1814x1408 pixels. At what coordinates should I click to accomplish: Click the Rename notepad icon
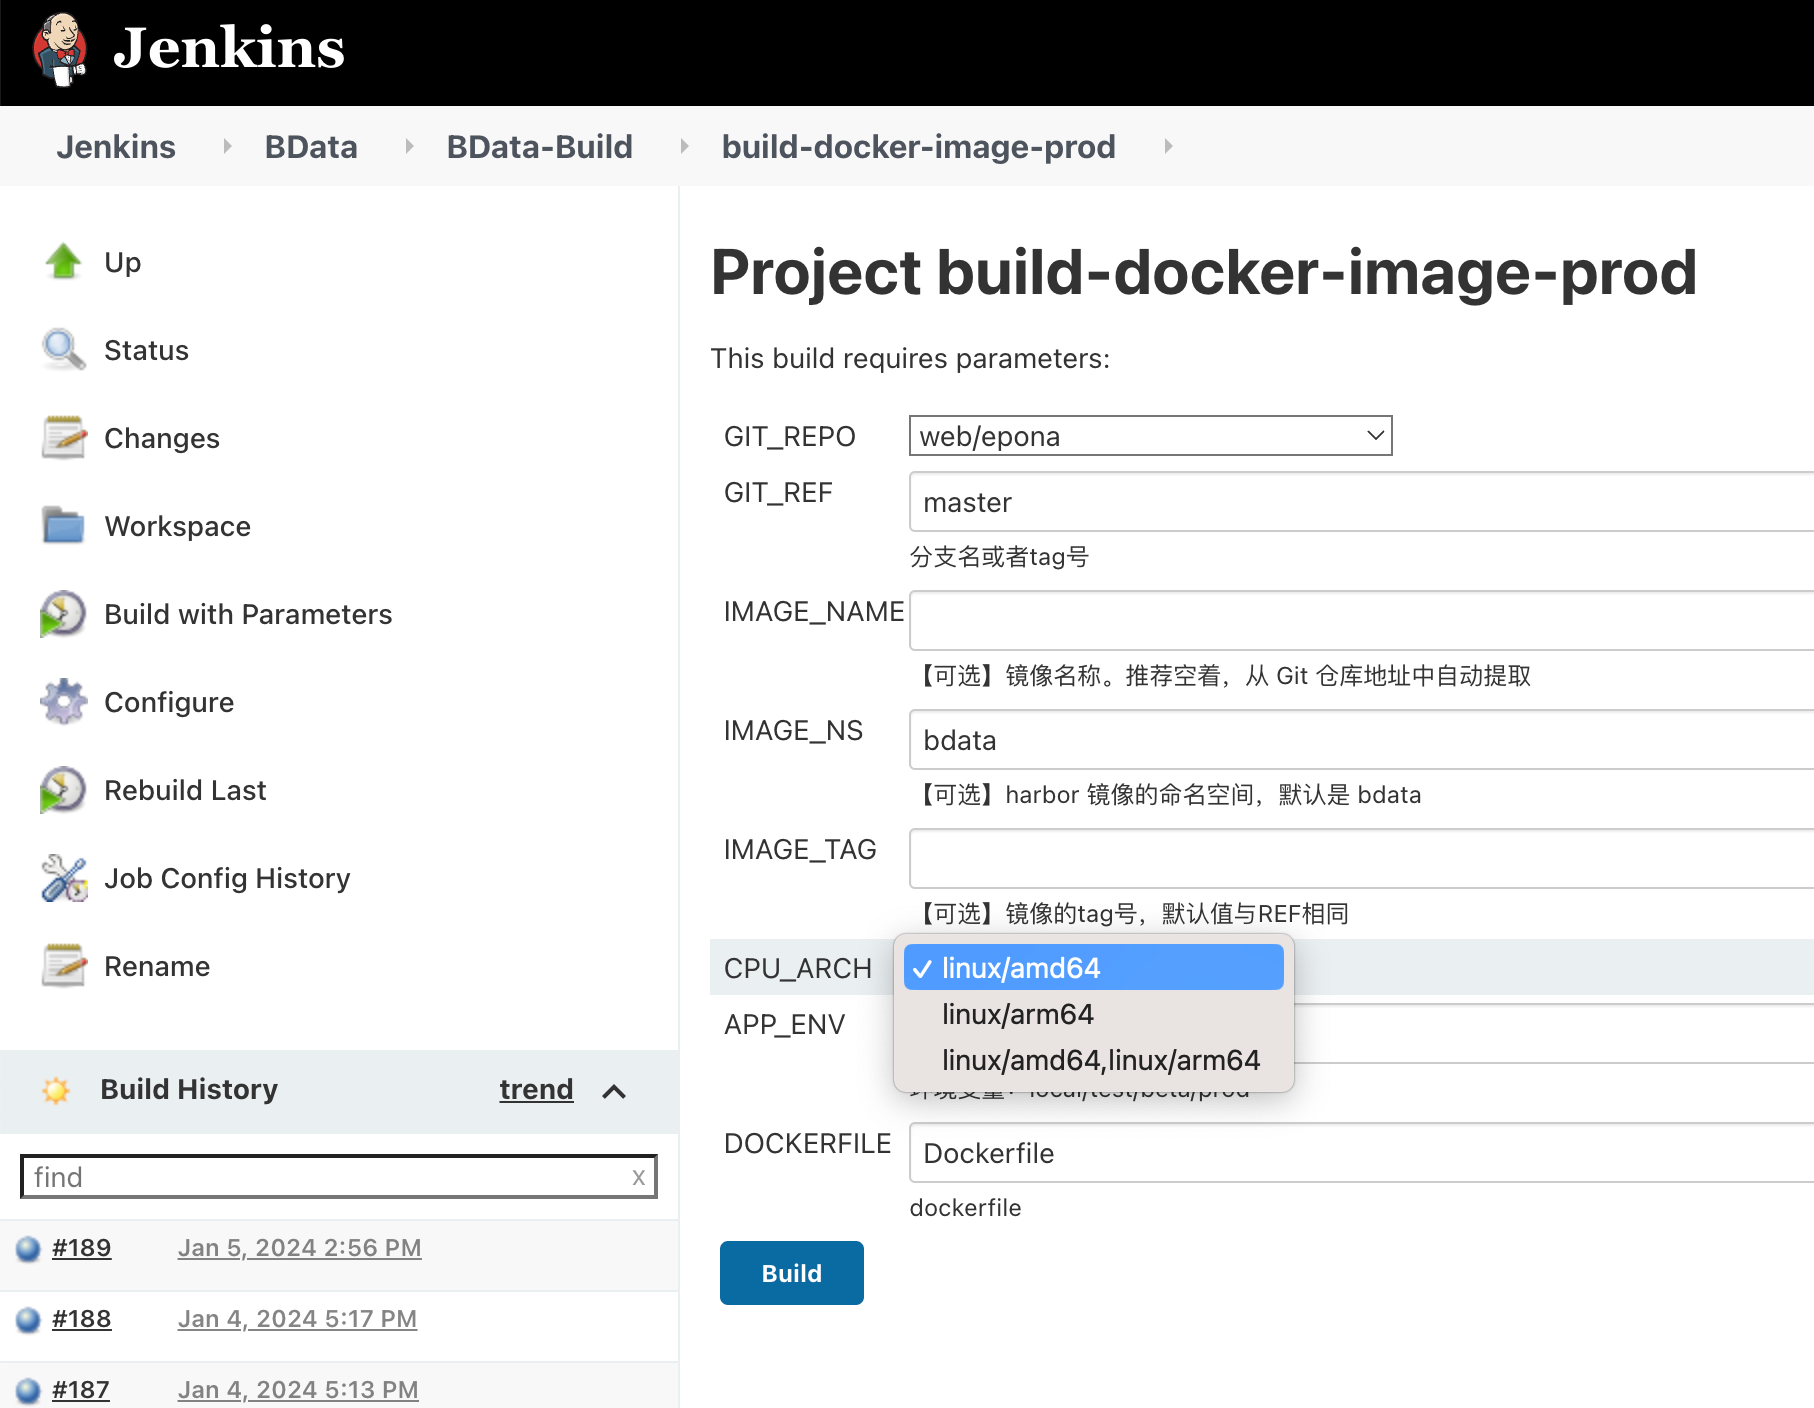click(64, 966)
